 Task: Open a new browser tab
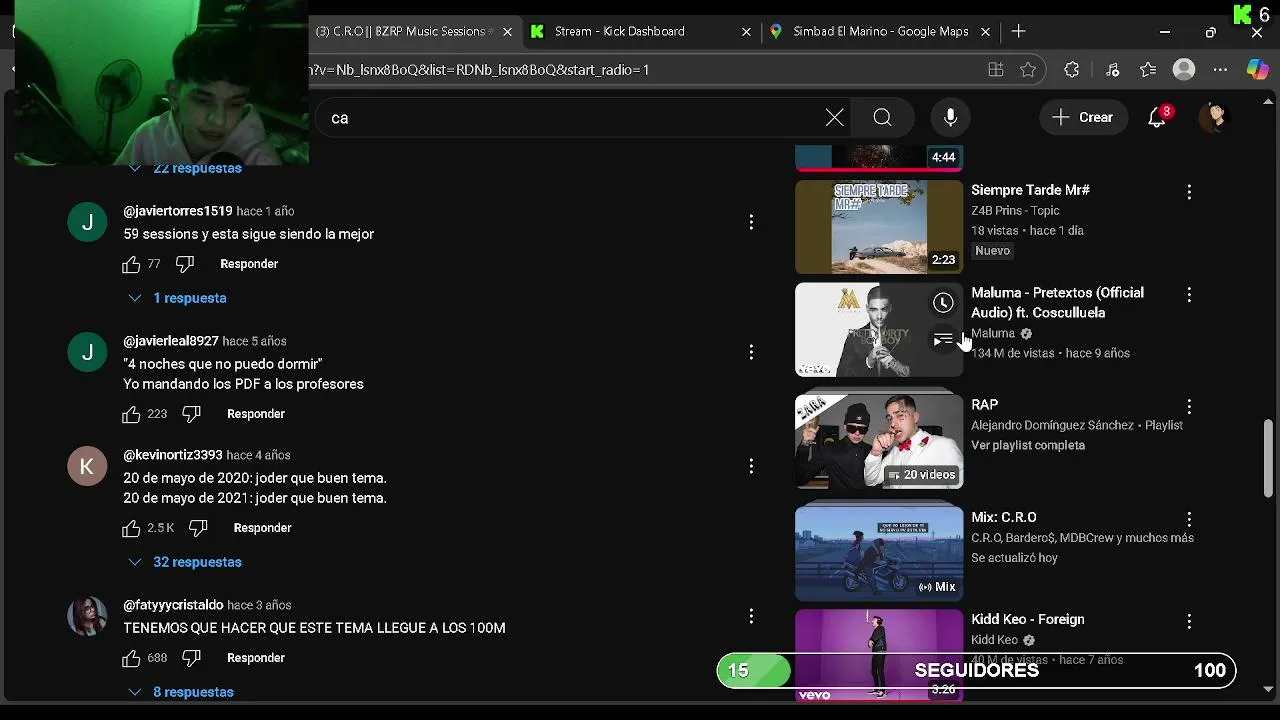(1018, 32)
